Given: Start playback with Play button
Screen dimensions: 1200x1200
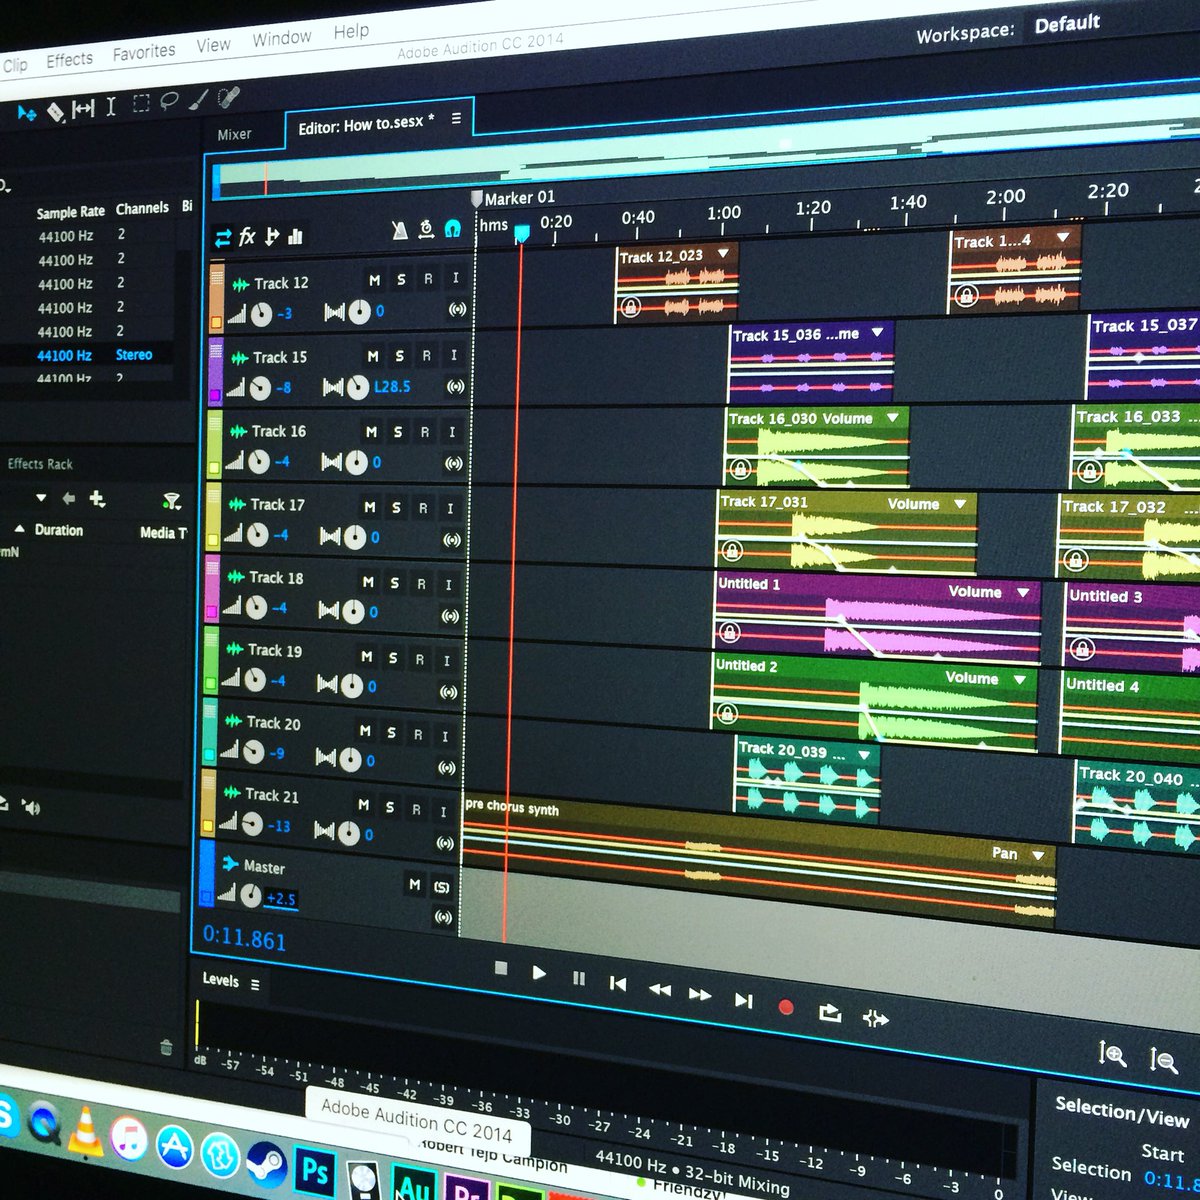Looking at the screenshot, I should [539, 972].
